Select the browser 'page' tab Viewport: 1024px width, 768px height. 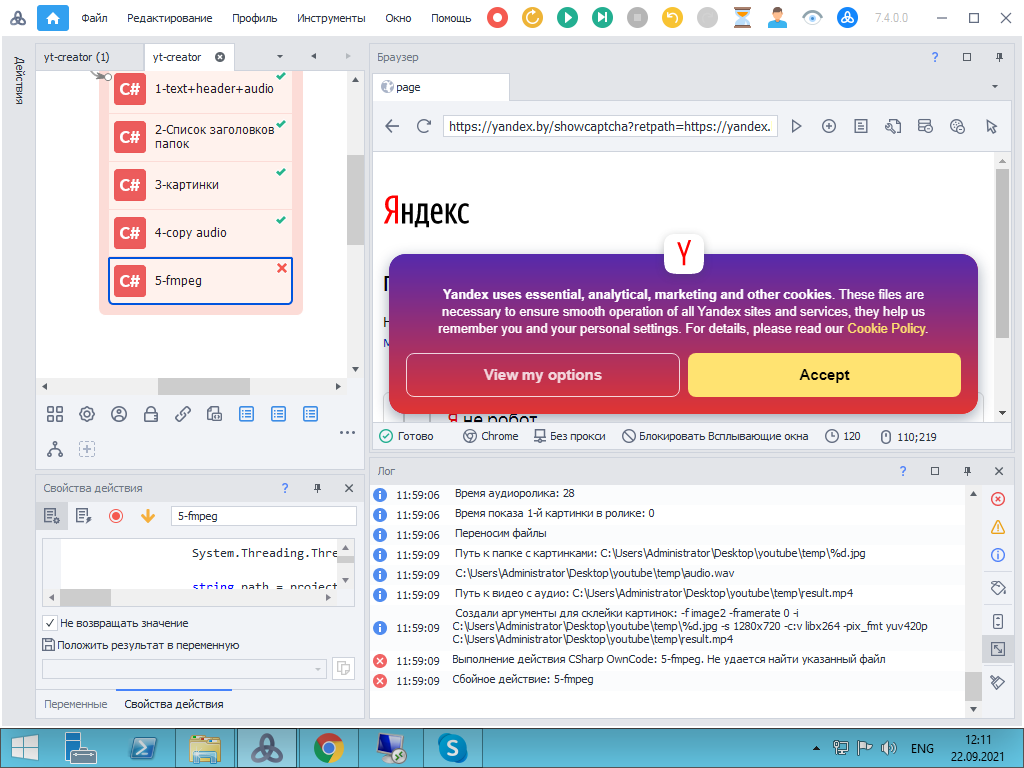[x=441, y=88]
